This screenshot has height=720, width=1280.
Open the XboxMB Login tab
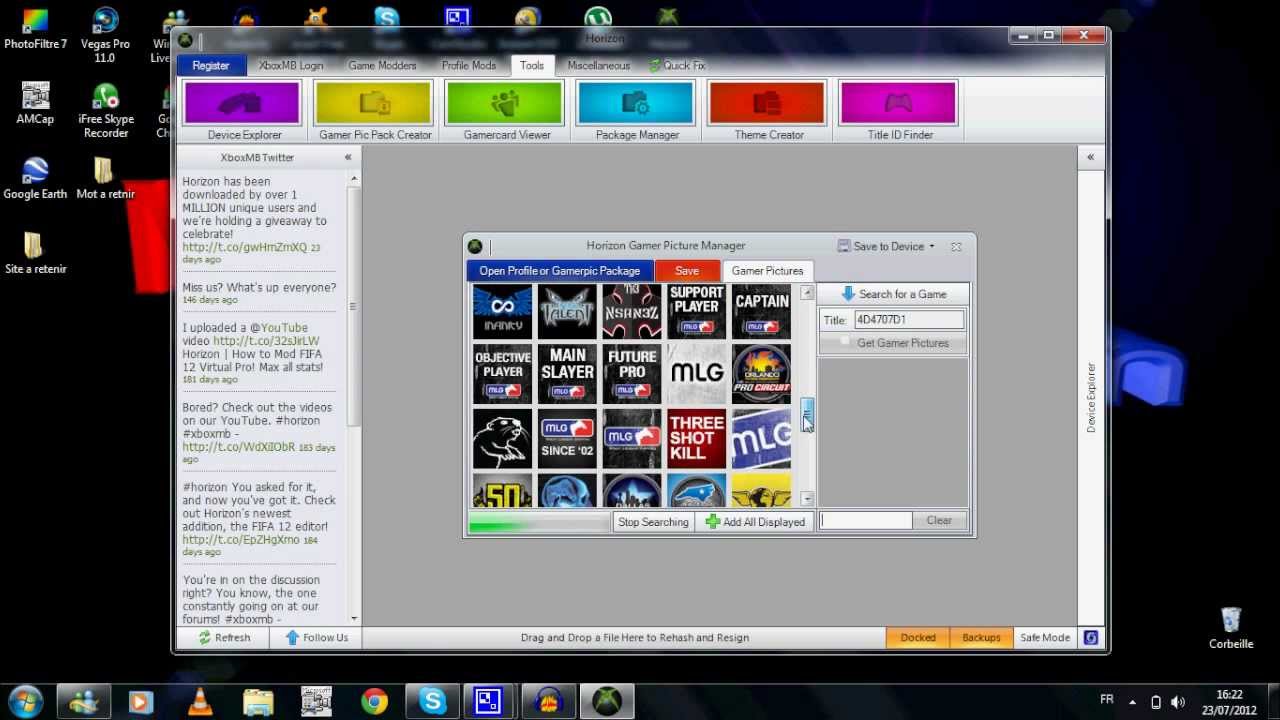(x=291, y=65)
